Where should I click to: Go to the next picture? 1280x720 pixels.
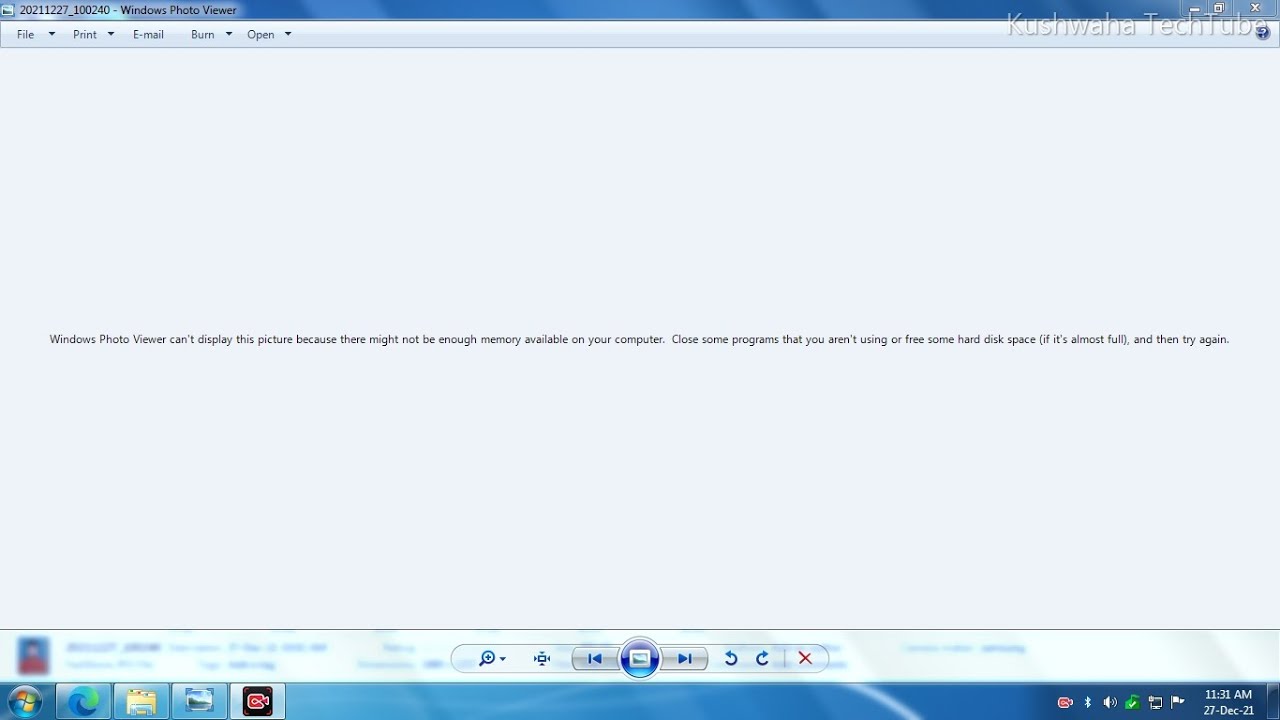pos(685,658)
